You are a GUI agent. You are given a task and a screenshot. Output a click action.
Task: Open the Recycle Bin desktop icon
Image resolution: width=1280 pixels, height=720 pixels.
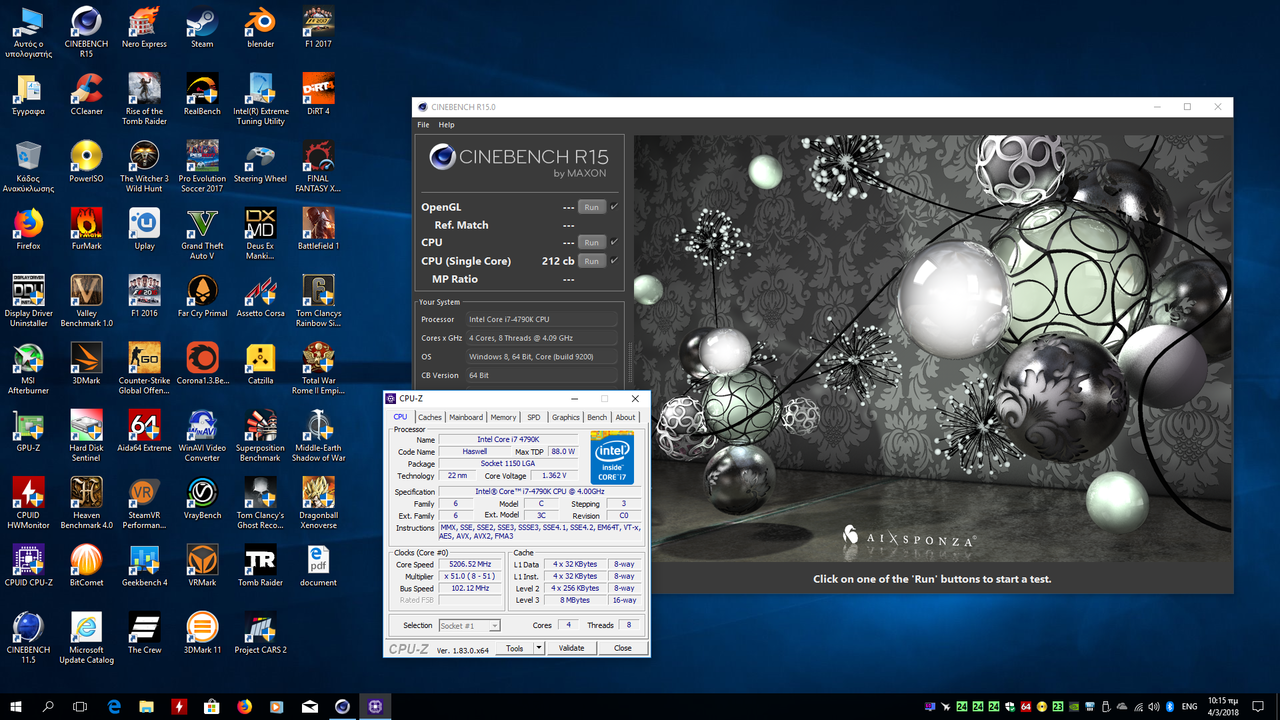28,167
